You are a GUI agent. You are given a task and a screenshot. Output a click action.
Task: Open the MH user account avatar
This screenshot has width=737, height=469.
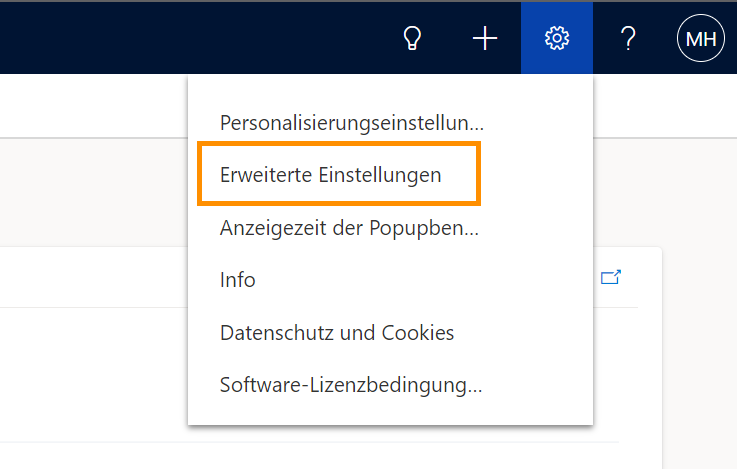tap(701, 38)
